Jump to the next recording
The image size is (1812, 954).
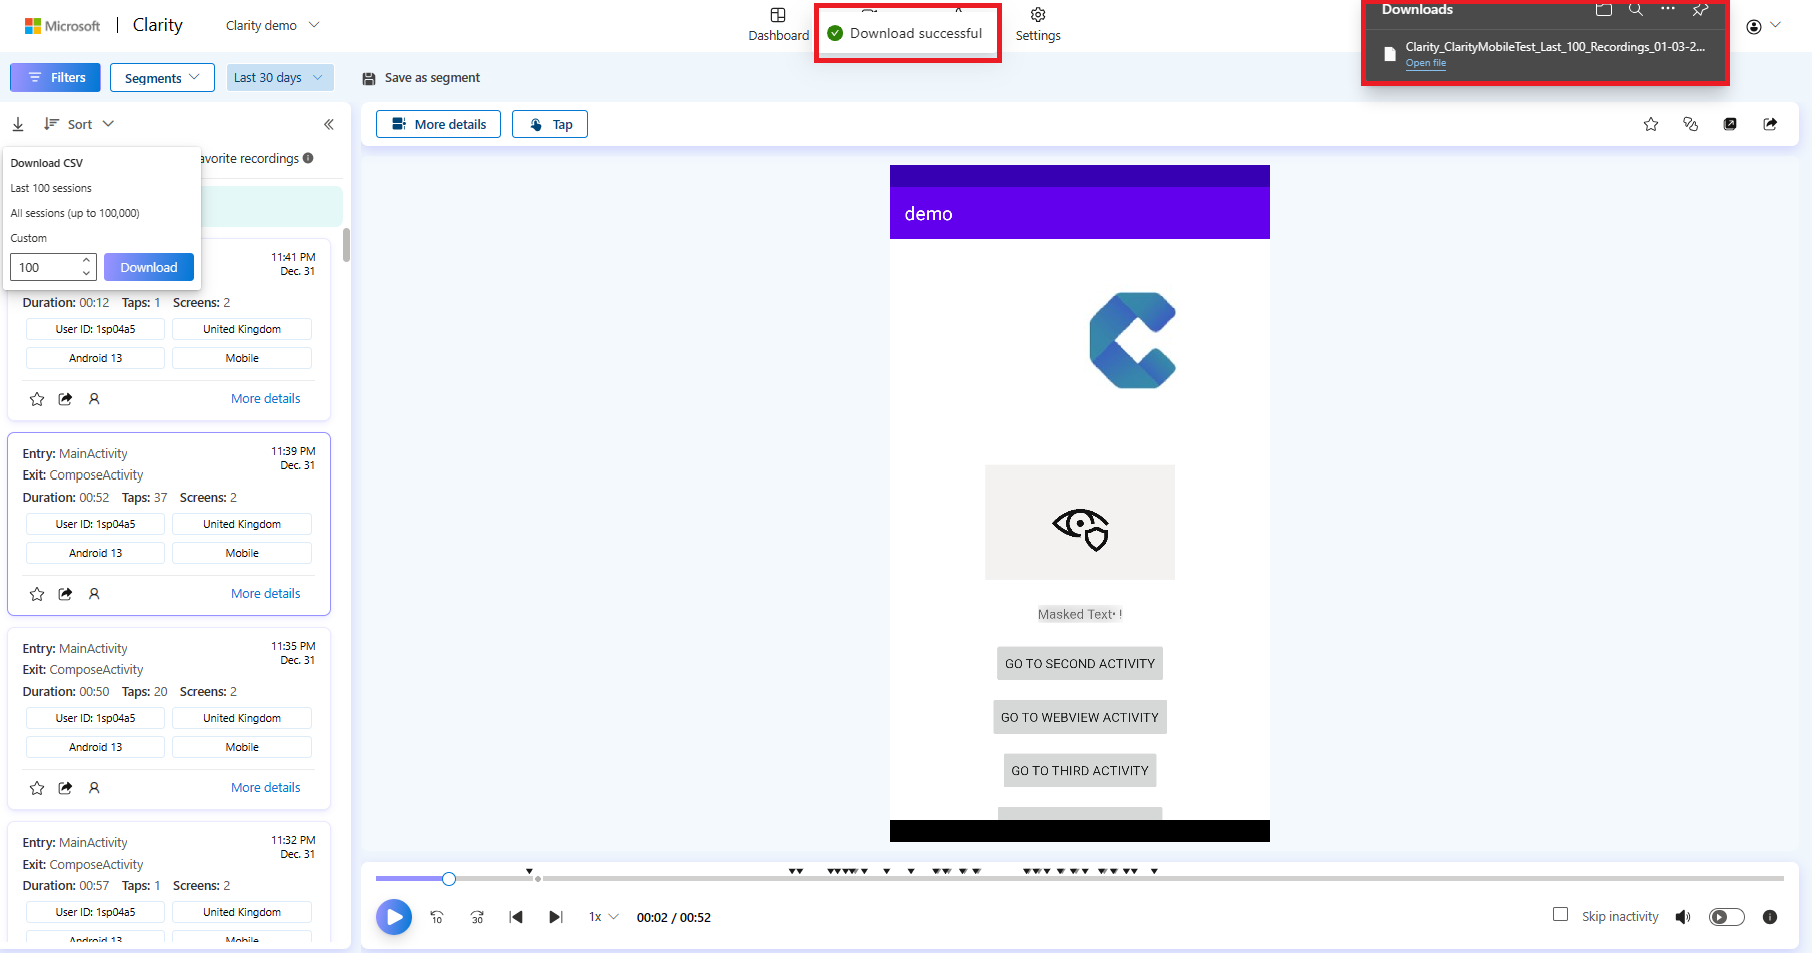click(x=556, y=917)
